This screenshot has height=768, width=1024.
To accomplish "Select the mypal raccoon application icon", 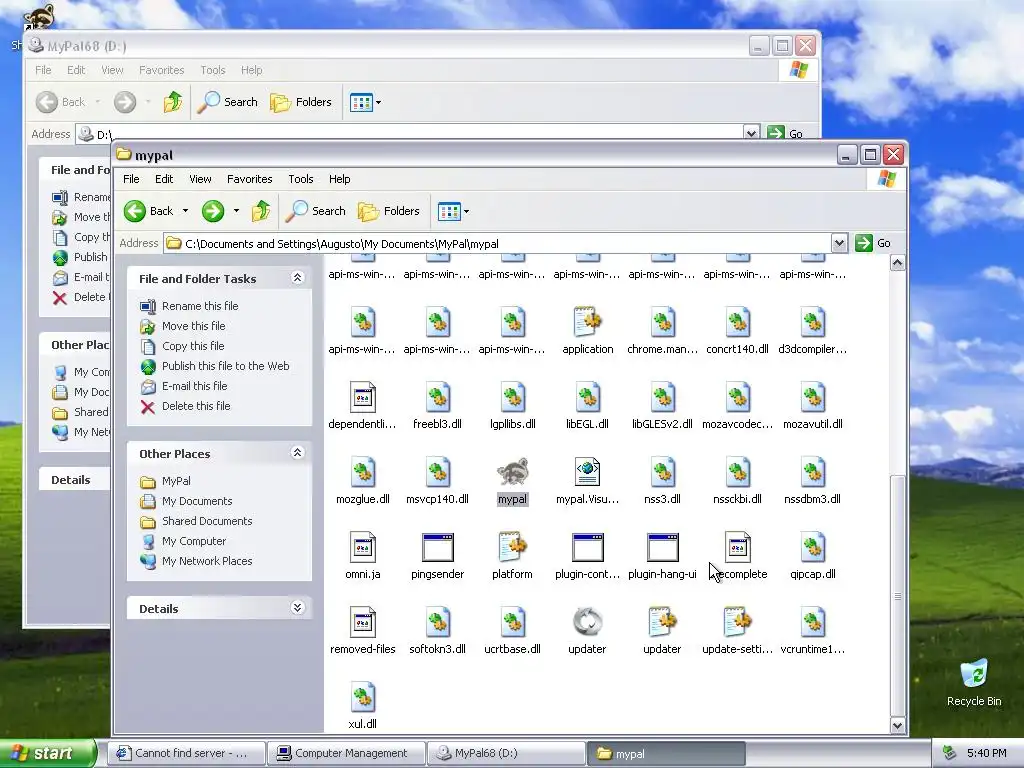I will 512,472.
